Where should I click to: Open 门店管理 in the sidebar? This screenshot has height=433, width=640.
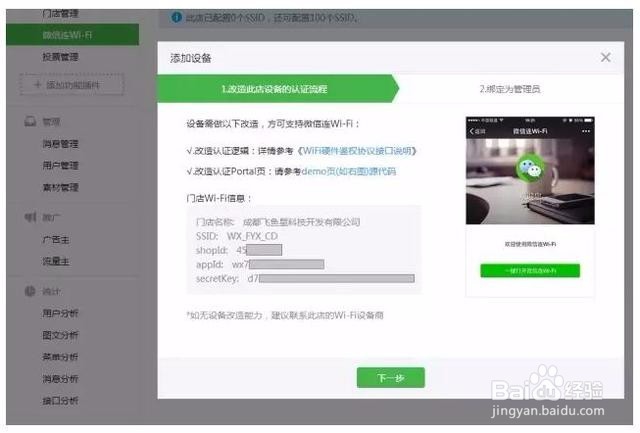(60, 13)
